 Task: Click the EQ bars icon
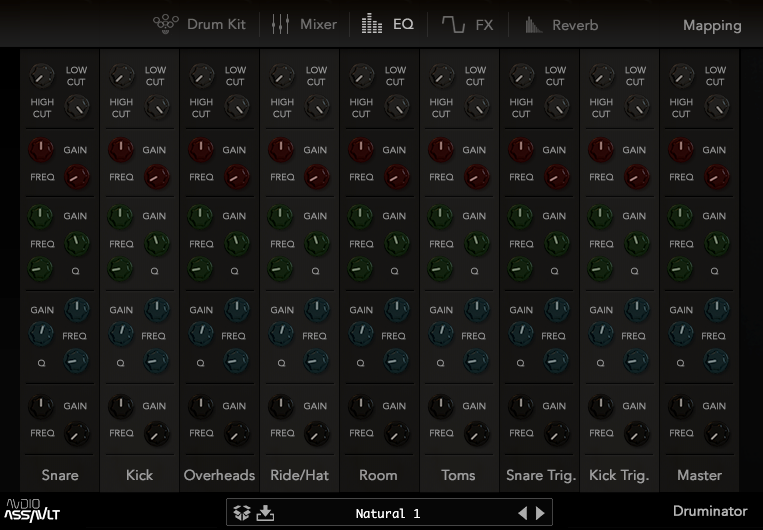click(371, 23)
